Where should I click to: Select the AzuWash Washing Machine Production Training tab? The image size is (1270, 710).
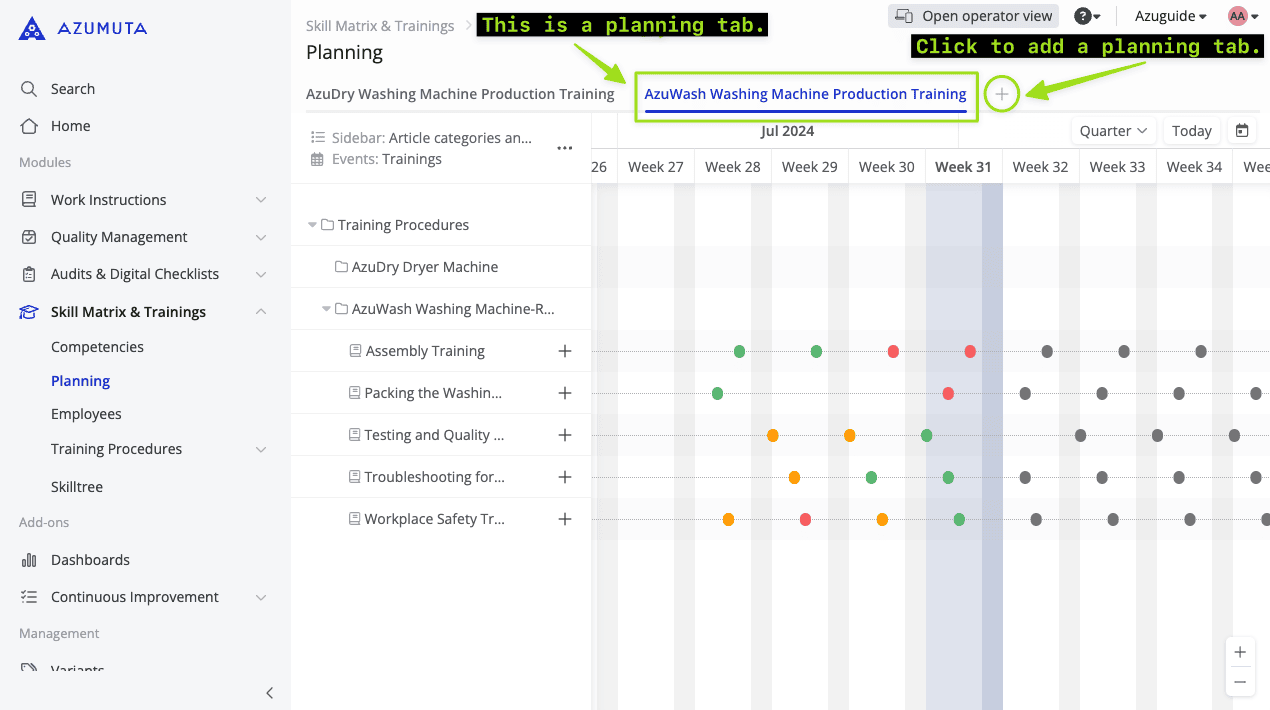pyautogui.click(x=805, y=94)
